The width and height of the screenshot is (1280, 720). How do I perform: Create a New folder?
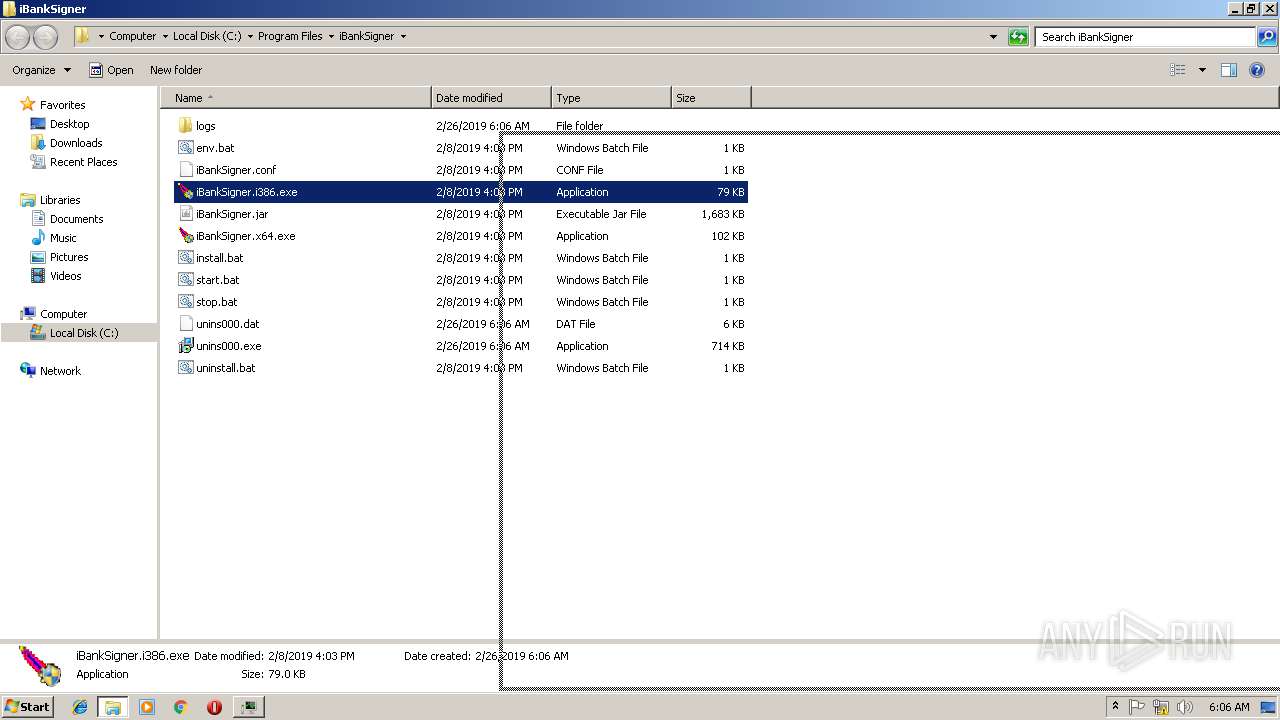tap(176, 70)
